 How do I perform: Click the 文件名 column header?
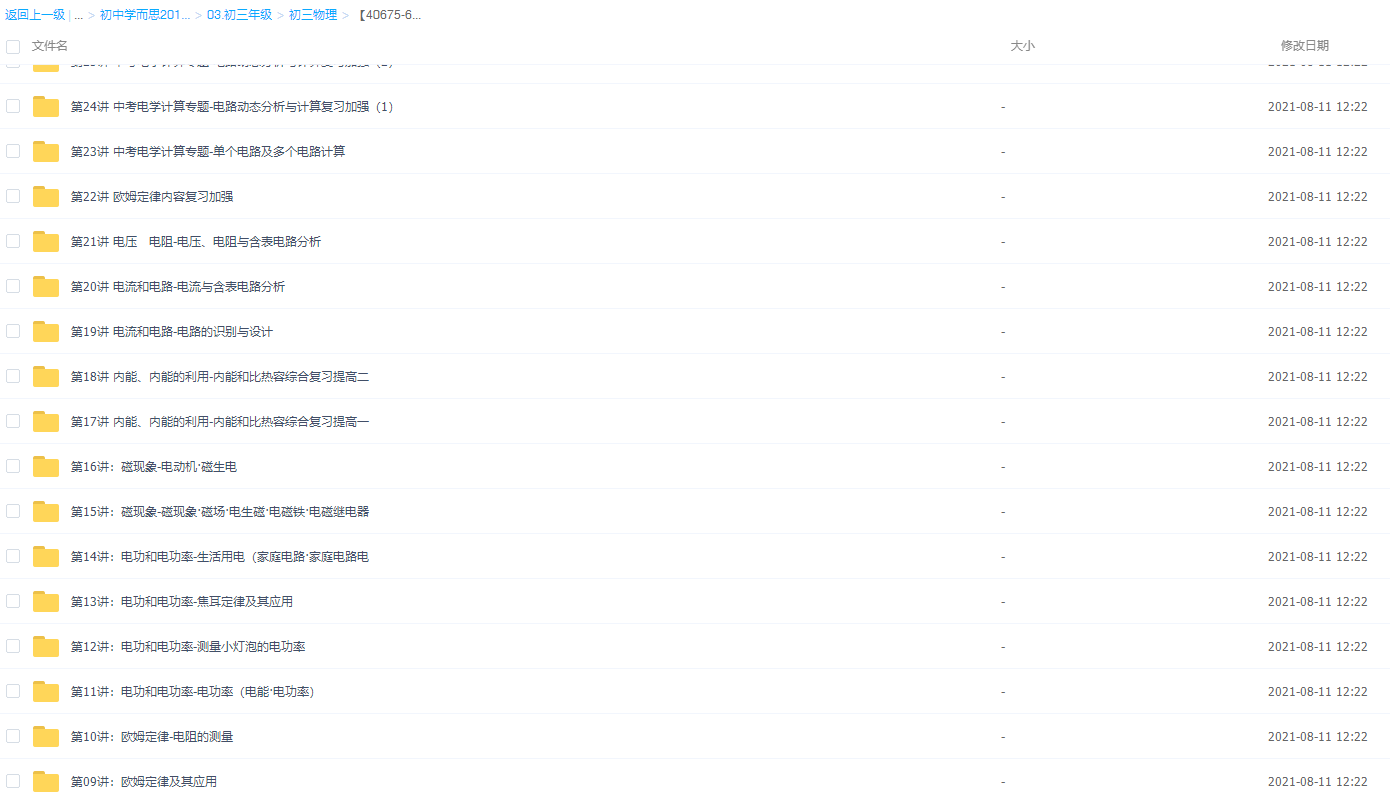48,45
